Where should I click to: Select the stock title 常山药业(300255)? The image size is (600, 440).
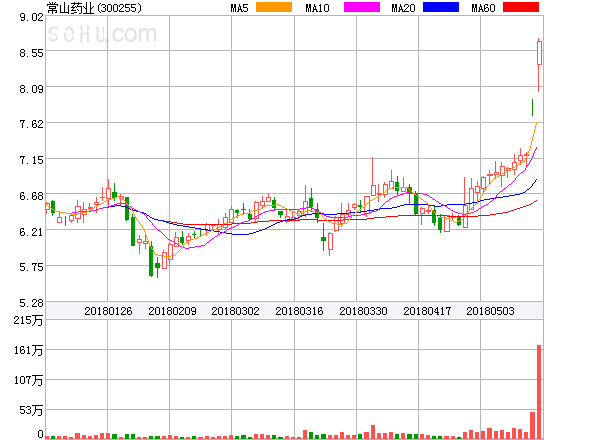(x=94, y=8)
